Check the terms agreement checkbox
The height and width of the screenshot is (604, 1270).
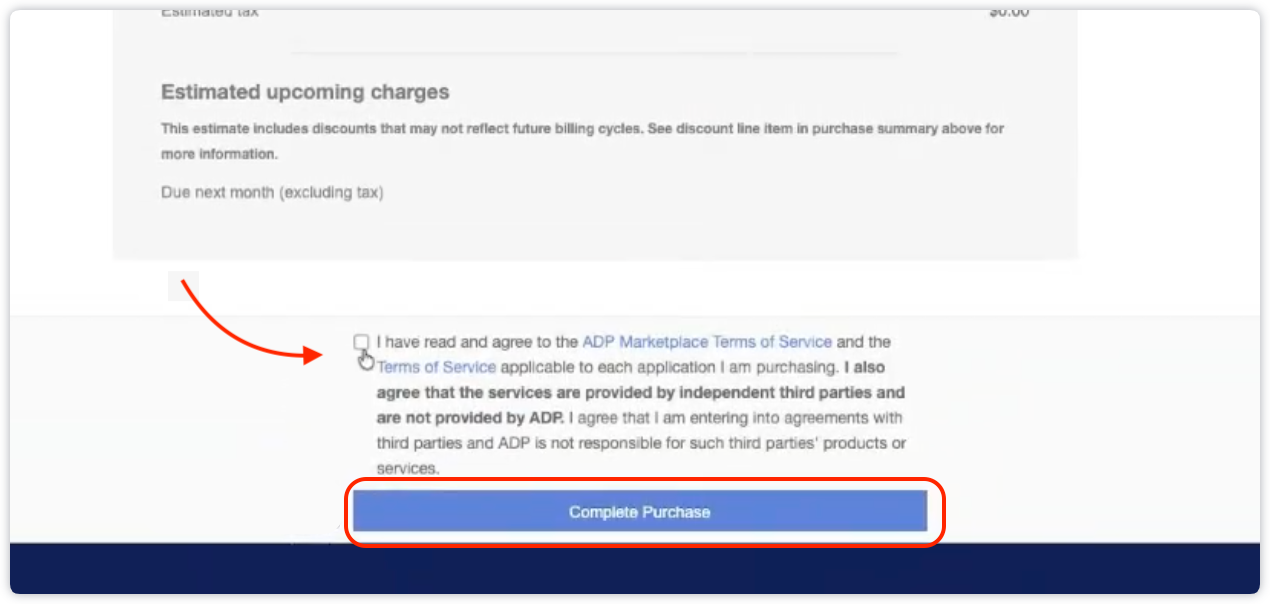coord(361,342)
